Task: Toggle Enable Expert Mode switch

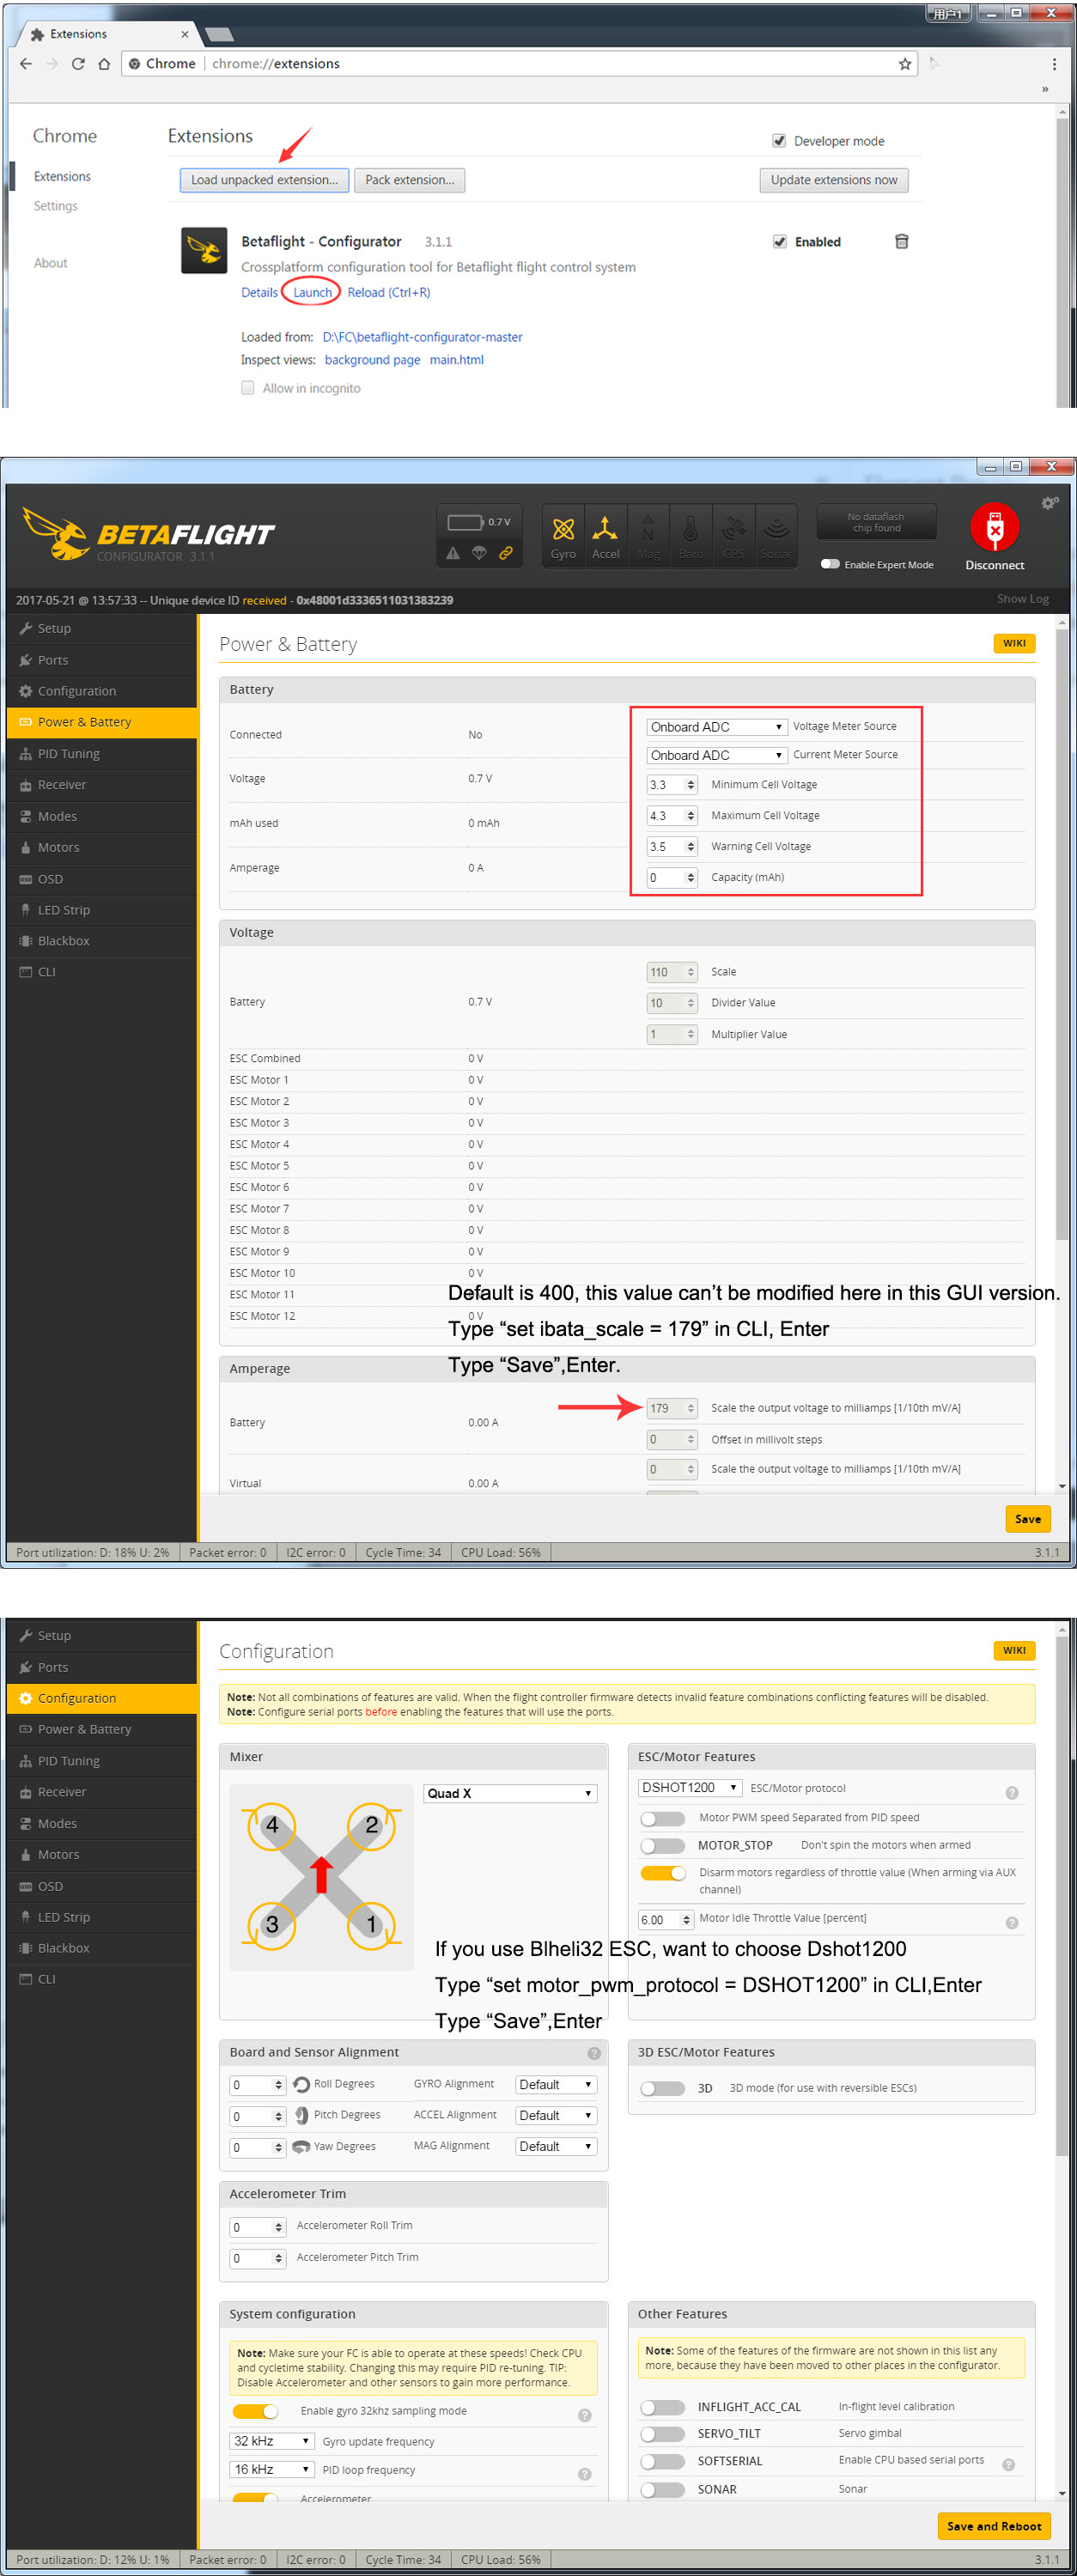Action: (830, 564)
